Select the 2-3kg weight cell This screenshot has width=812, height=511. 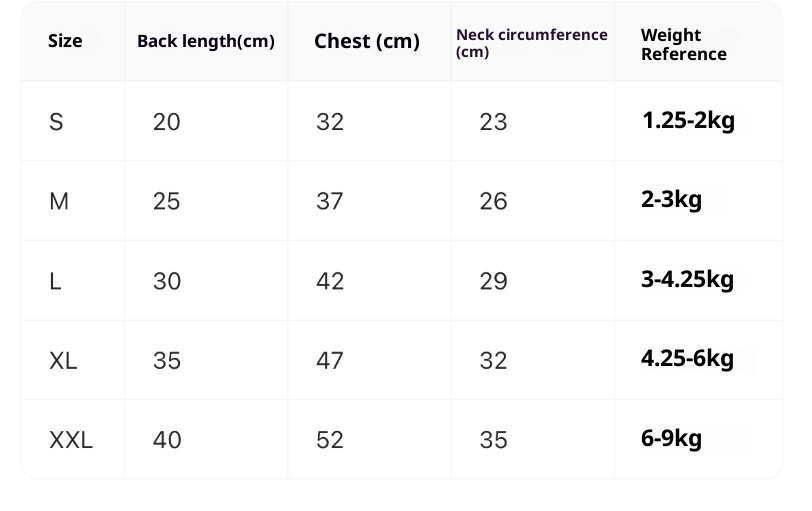point(671,199)
